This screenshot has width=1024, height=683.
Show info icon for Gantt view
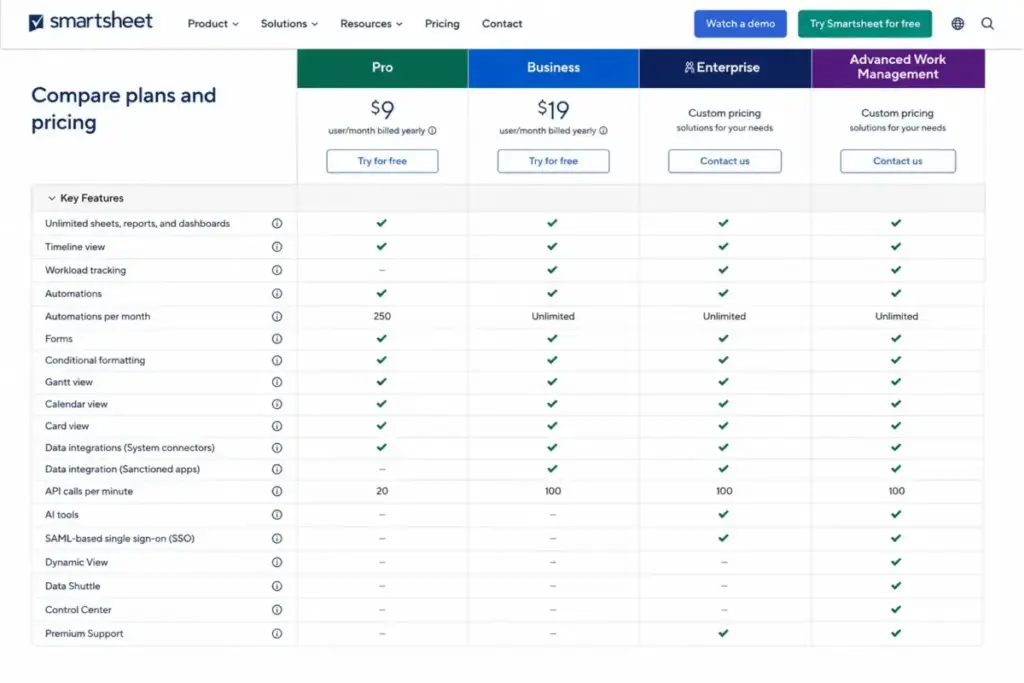coord(277,382)
